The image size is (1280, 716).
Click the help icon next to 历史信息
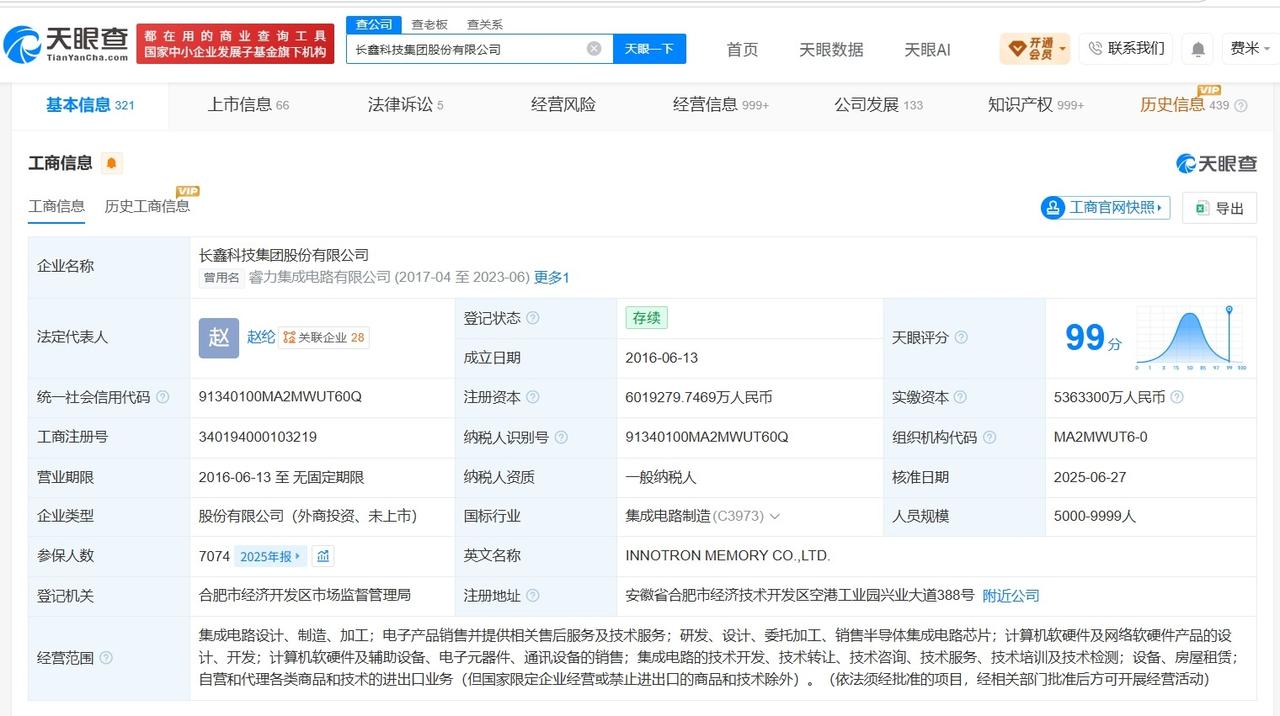click(x=1241, y=105)
